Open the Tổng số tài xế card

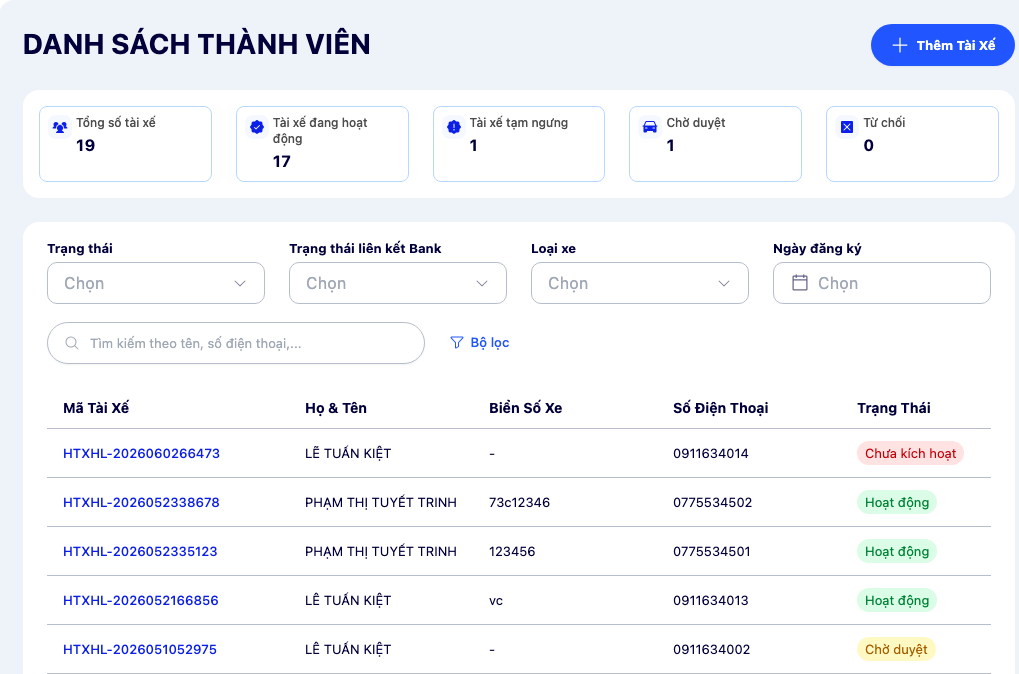tap(125, 144)
